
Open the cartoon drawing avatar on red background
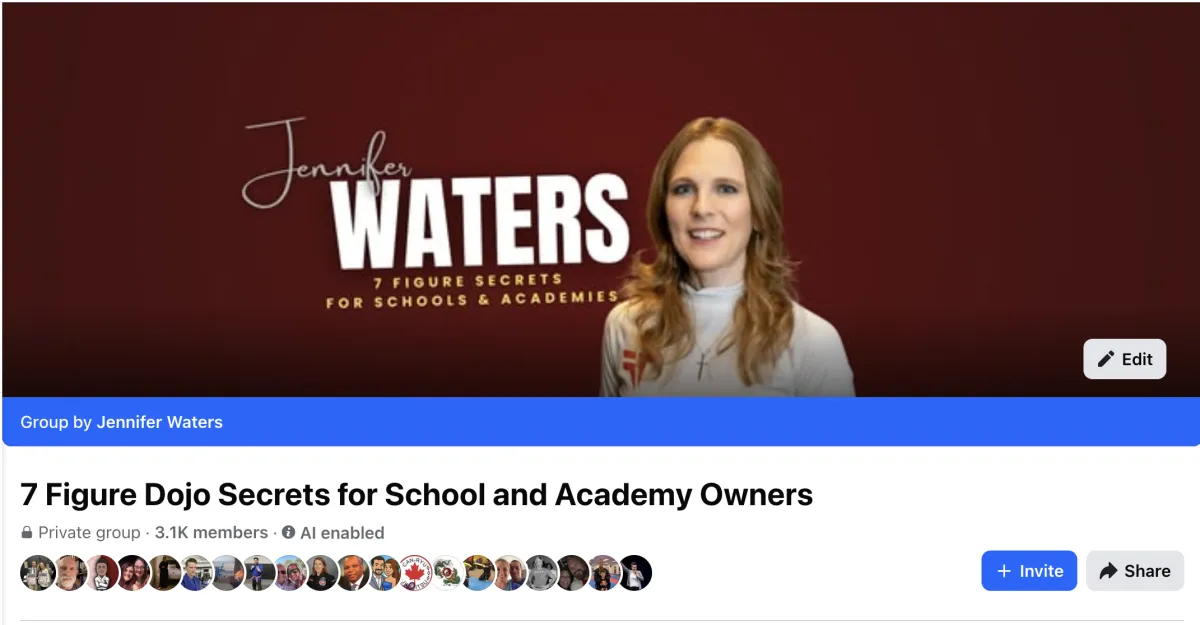point(101,573)
